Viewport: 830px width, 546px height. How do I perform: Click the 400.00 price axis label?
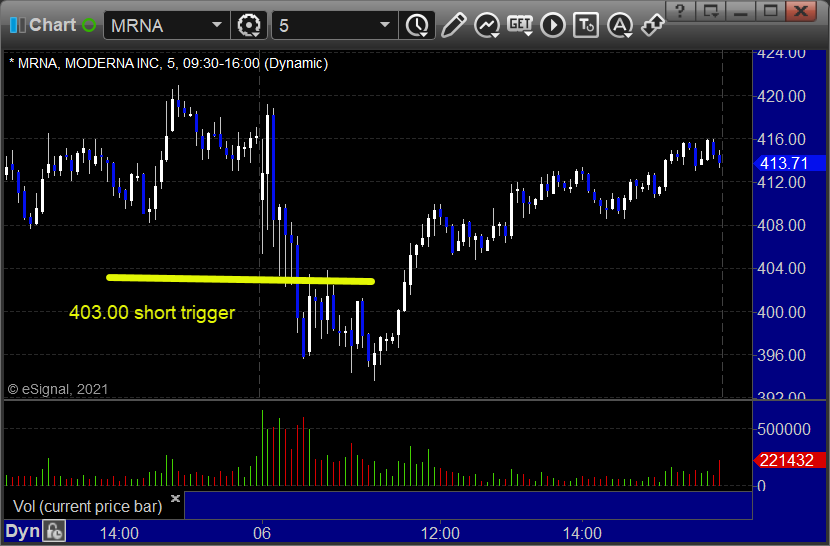pyautogui.click(x=781, y=312)
